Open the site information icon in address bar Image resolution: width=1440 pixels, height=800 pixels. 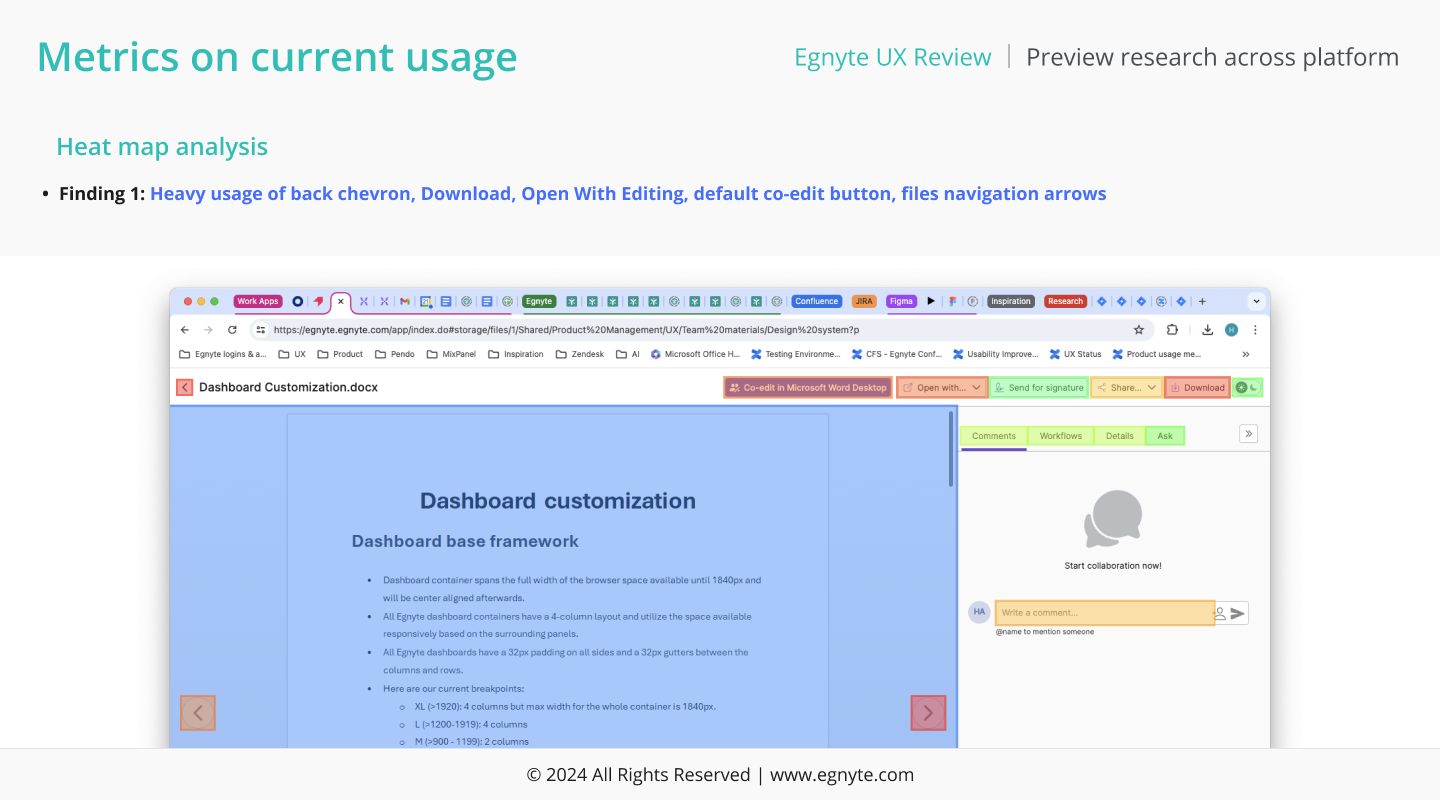260,329
